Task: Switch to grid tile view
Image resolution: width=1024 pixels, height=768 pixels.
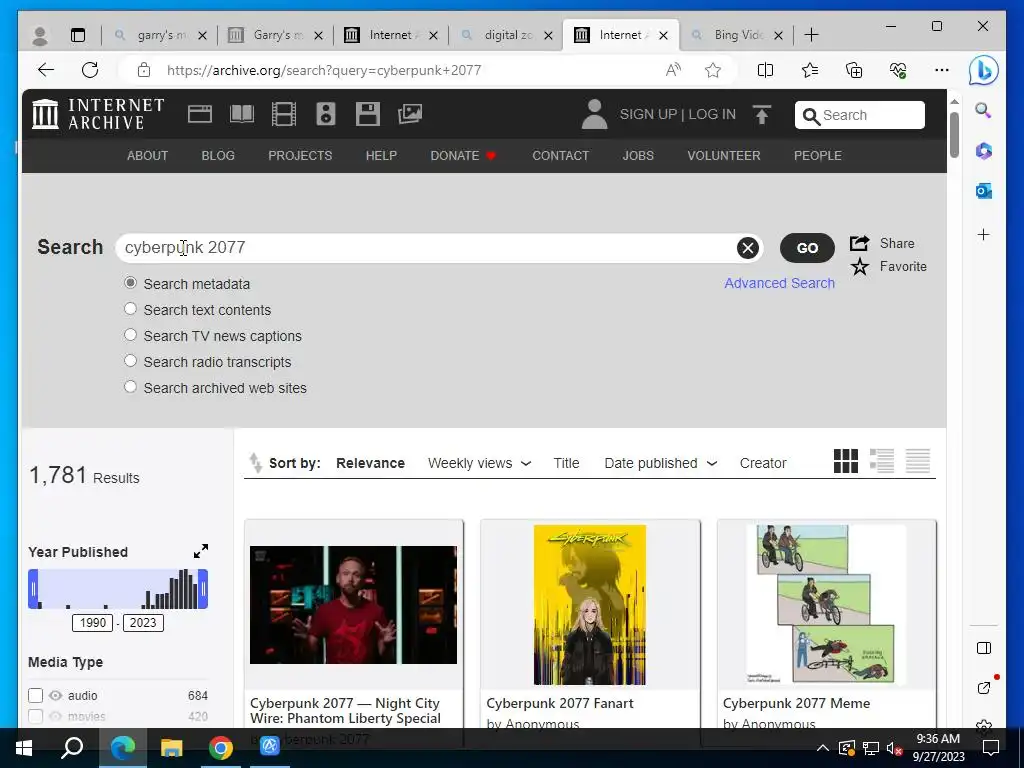Action: click(846, 461)
